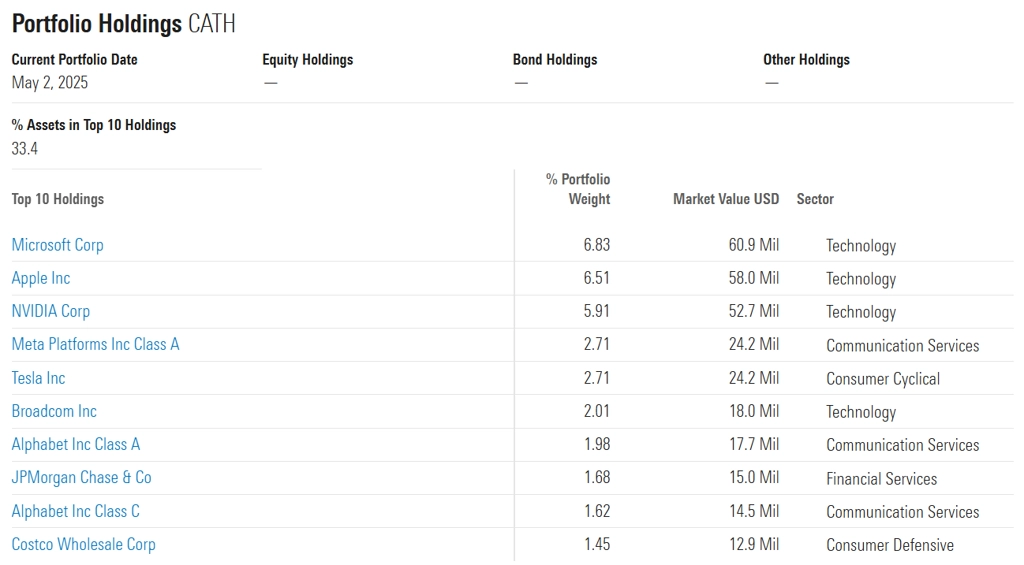Open Meta Platforms Inc Class A link
The width and height of the screenshot is (1024, 565).
pyautogui.click(x=95, y=344)
